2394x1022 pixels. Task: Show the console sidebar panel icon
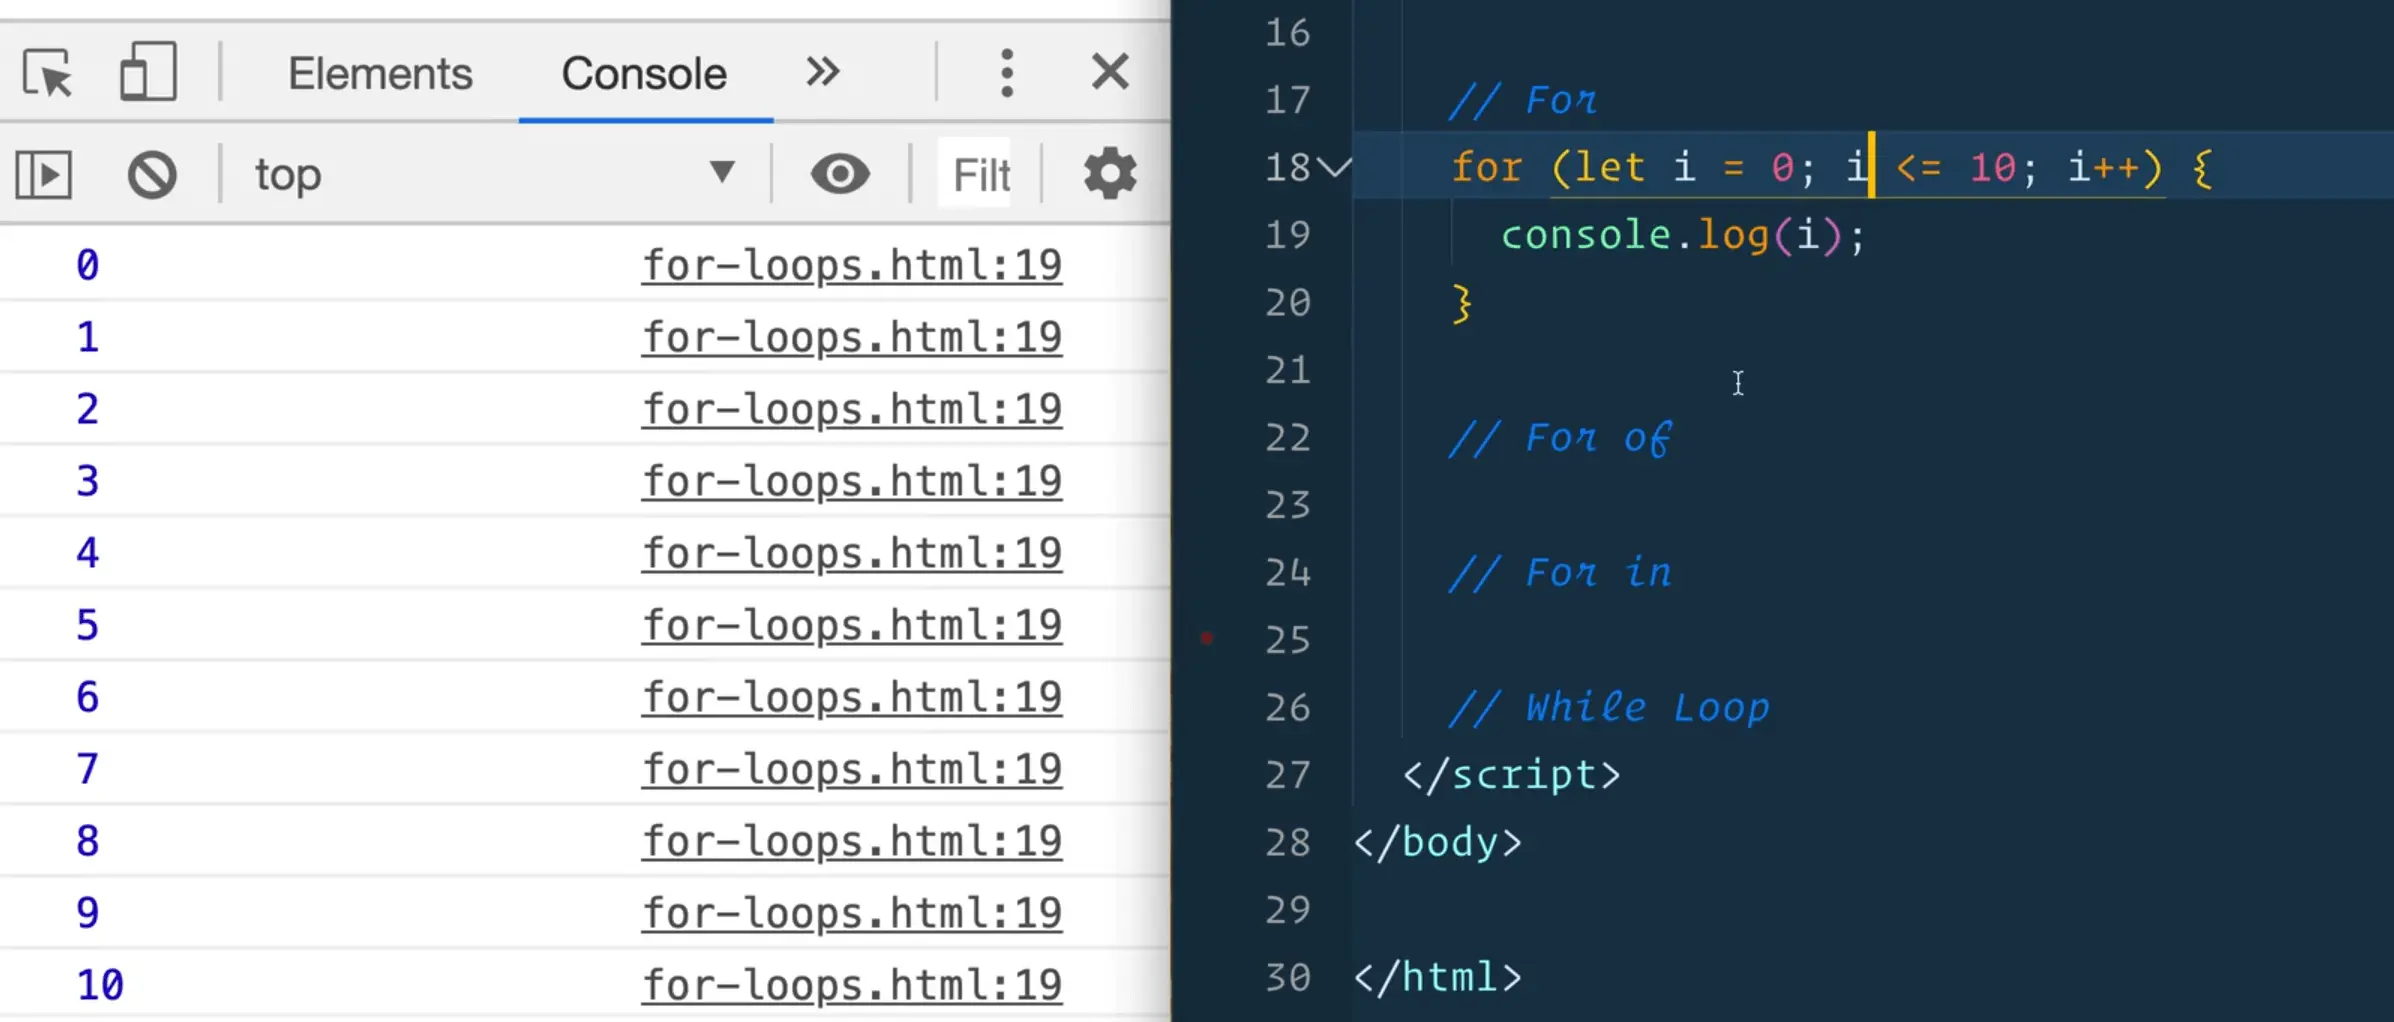coord(43,173)
